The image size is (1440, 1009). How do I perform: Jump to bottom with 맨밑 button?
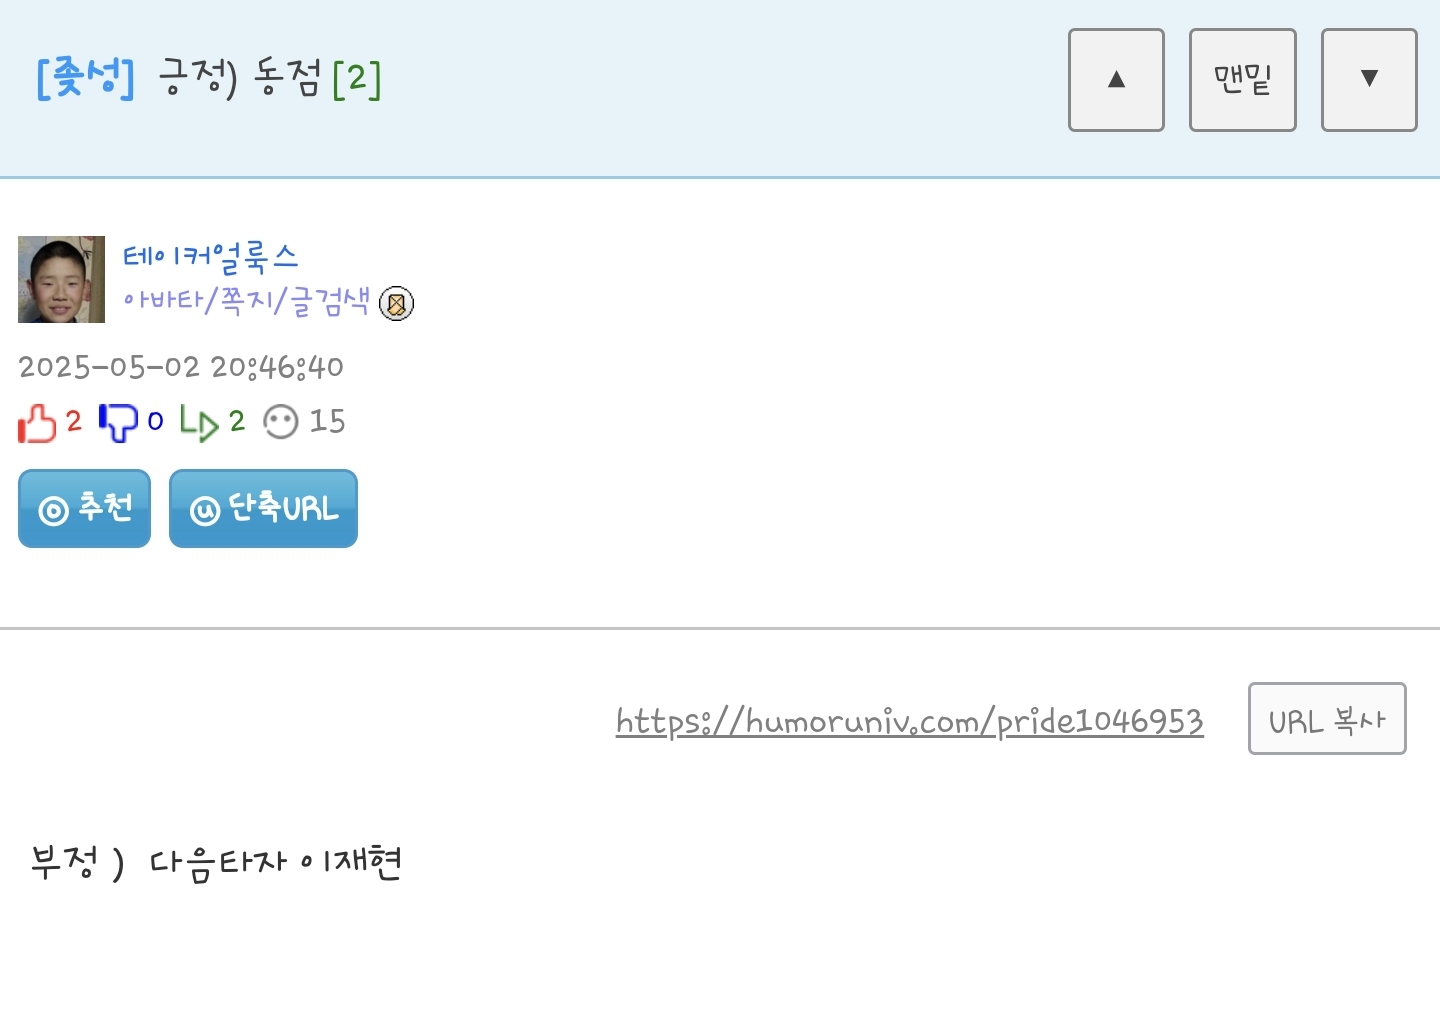(1242, 80)
